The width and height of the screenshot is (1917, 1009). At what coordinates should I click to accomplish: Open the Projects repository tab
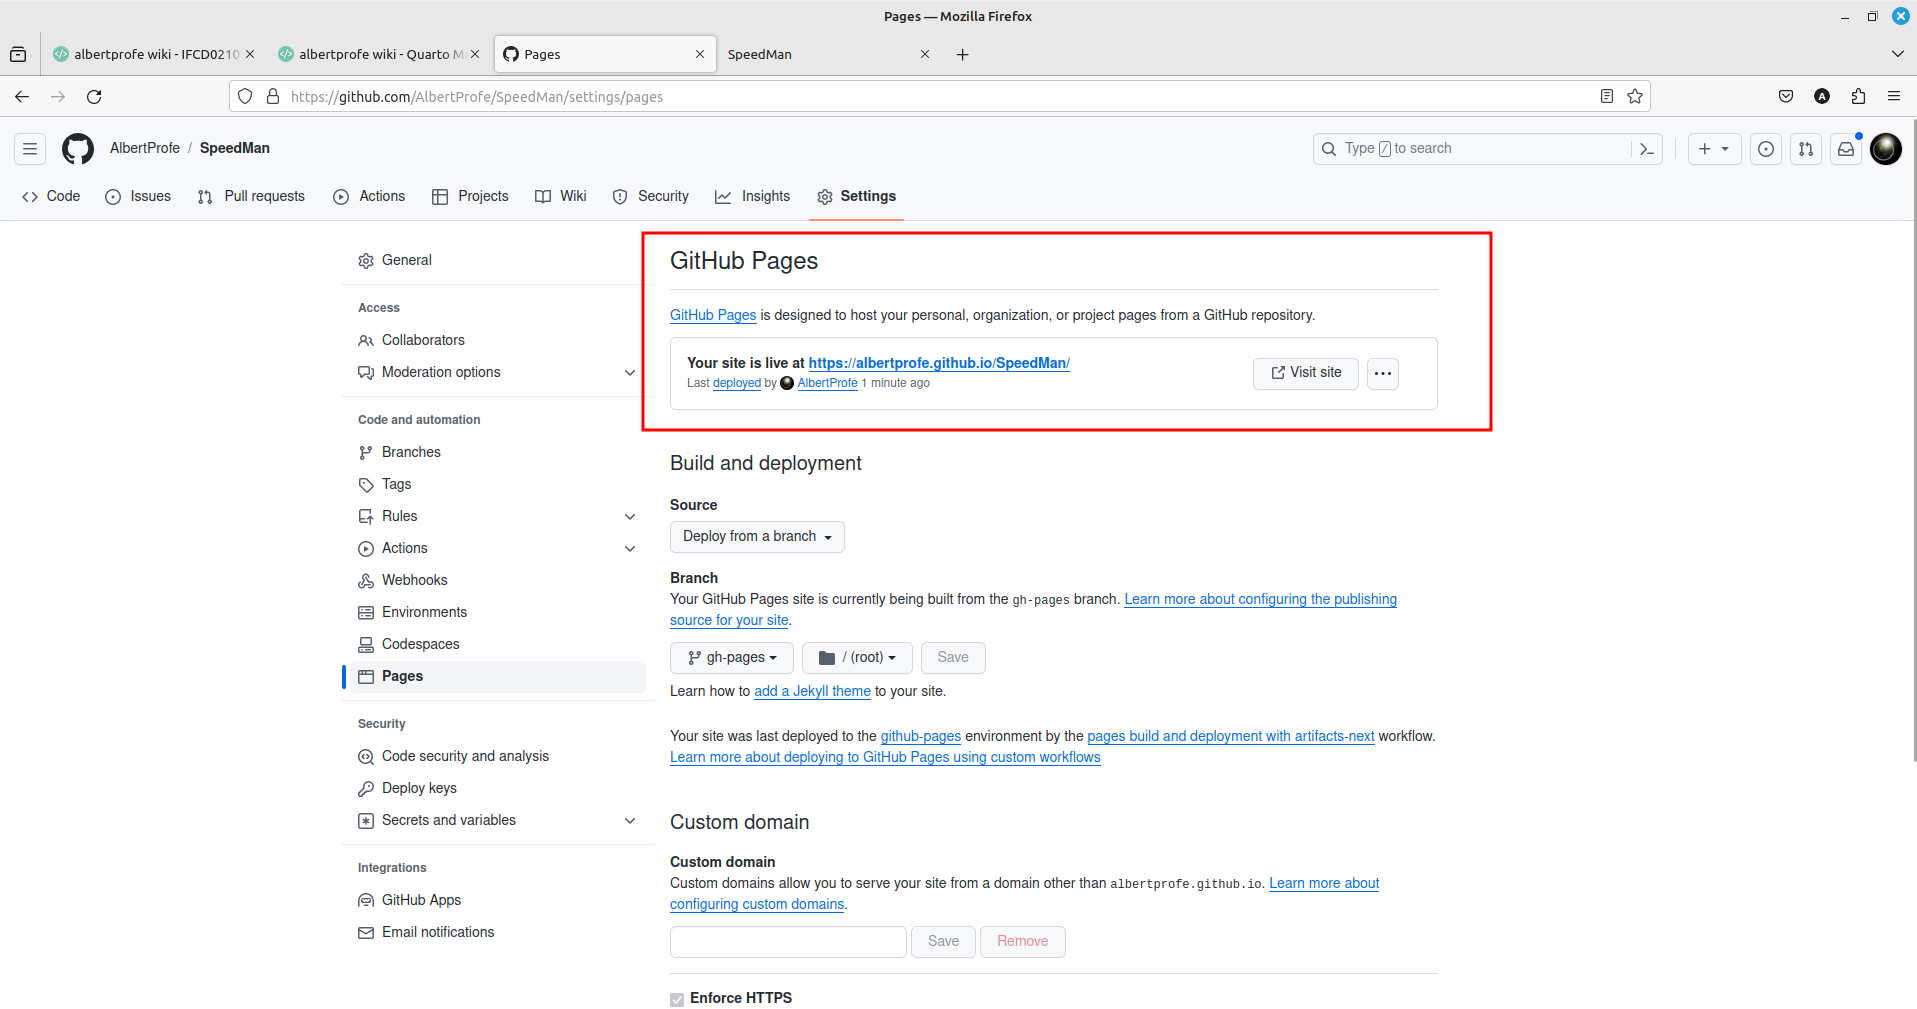pyautogui.click(x=470, y=197)
